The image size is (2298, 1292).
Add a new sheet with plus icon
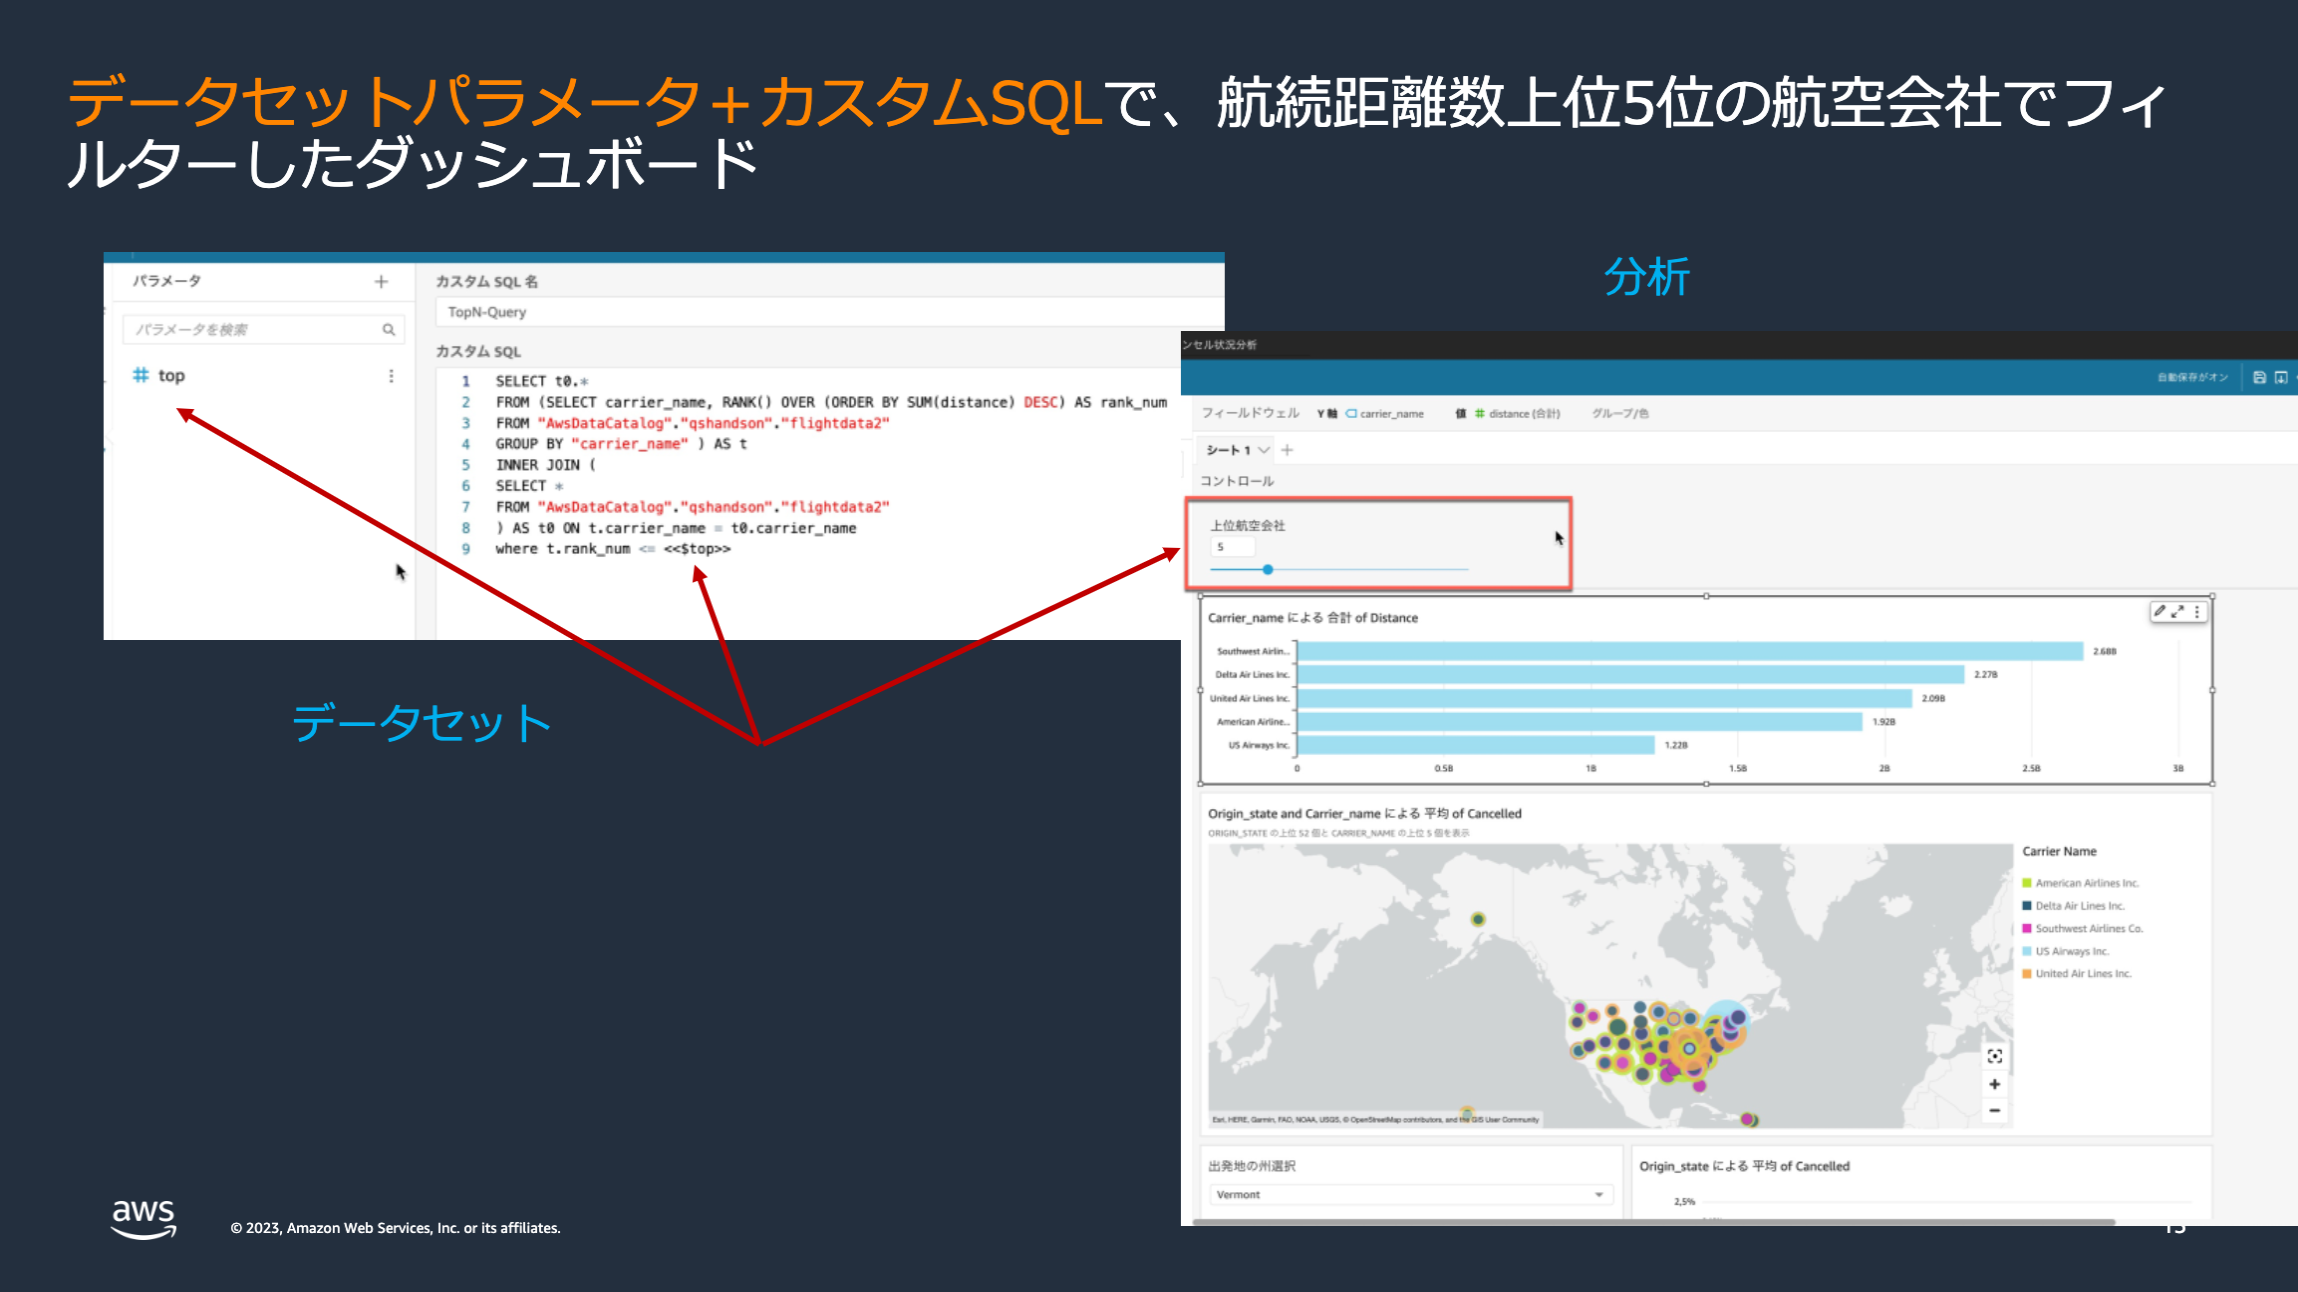tap(1287, 450)
